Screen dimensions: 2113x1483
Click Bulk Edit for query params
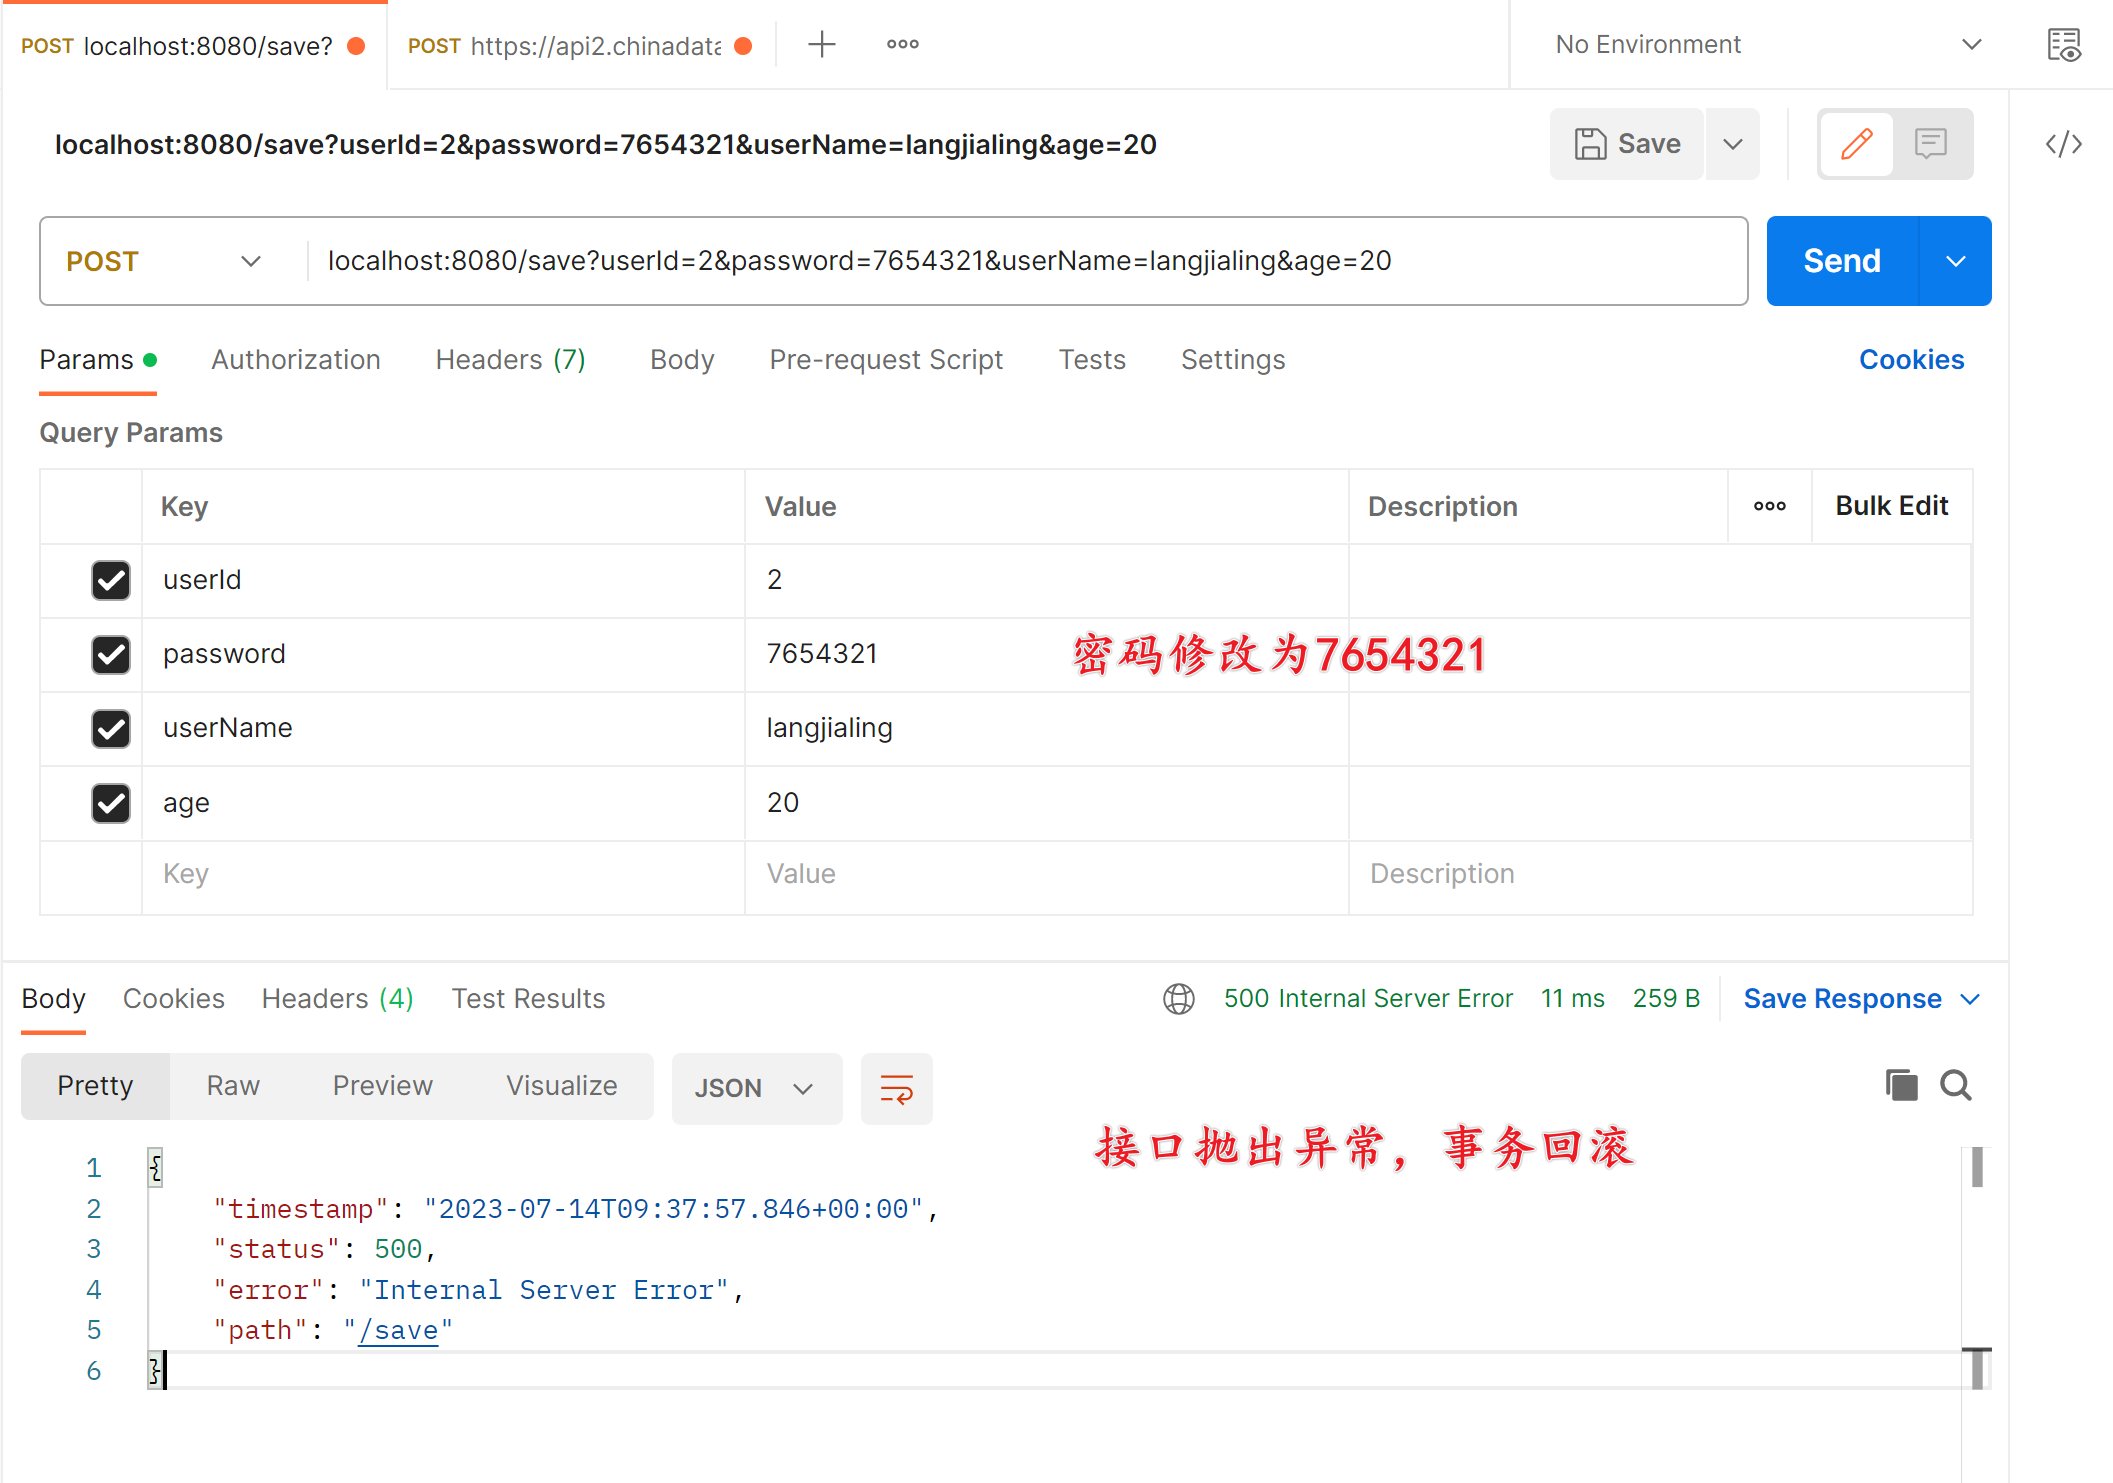pyautogui.click(x=1891, y=506)
